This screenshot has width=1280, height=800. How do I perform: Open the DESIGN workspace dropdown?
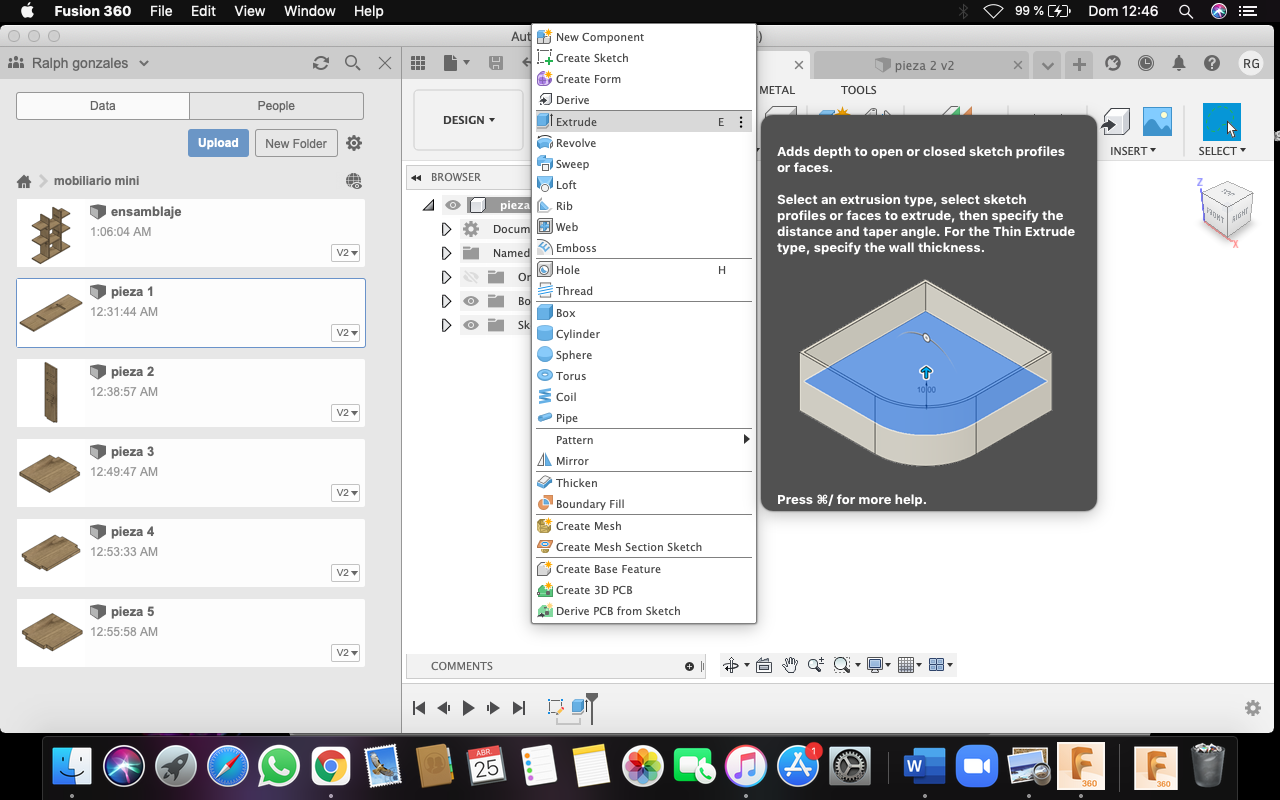point(469,120)
